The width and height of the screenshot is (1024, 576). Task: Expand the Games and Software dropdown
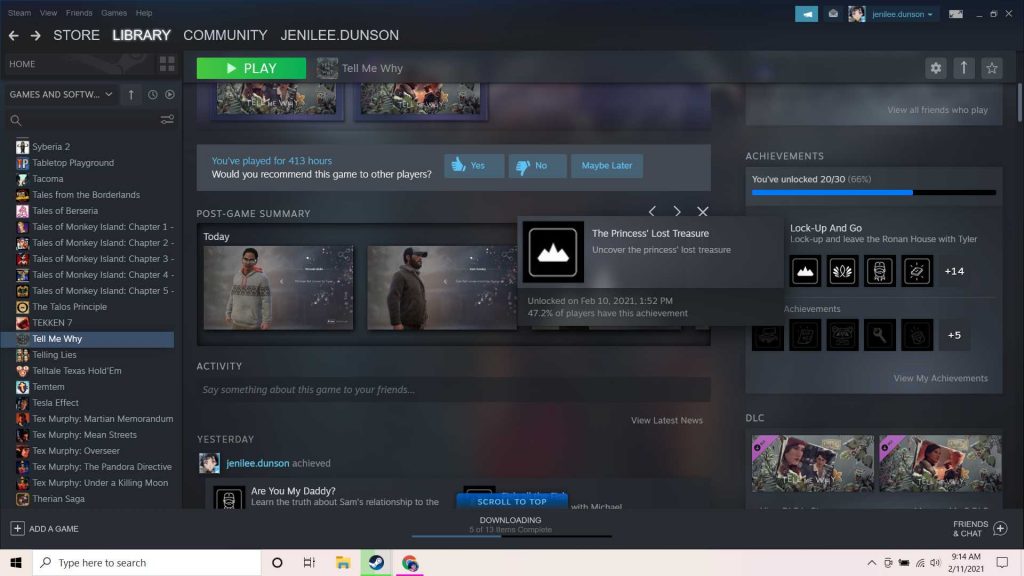(60, 95)
